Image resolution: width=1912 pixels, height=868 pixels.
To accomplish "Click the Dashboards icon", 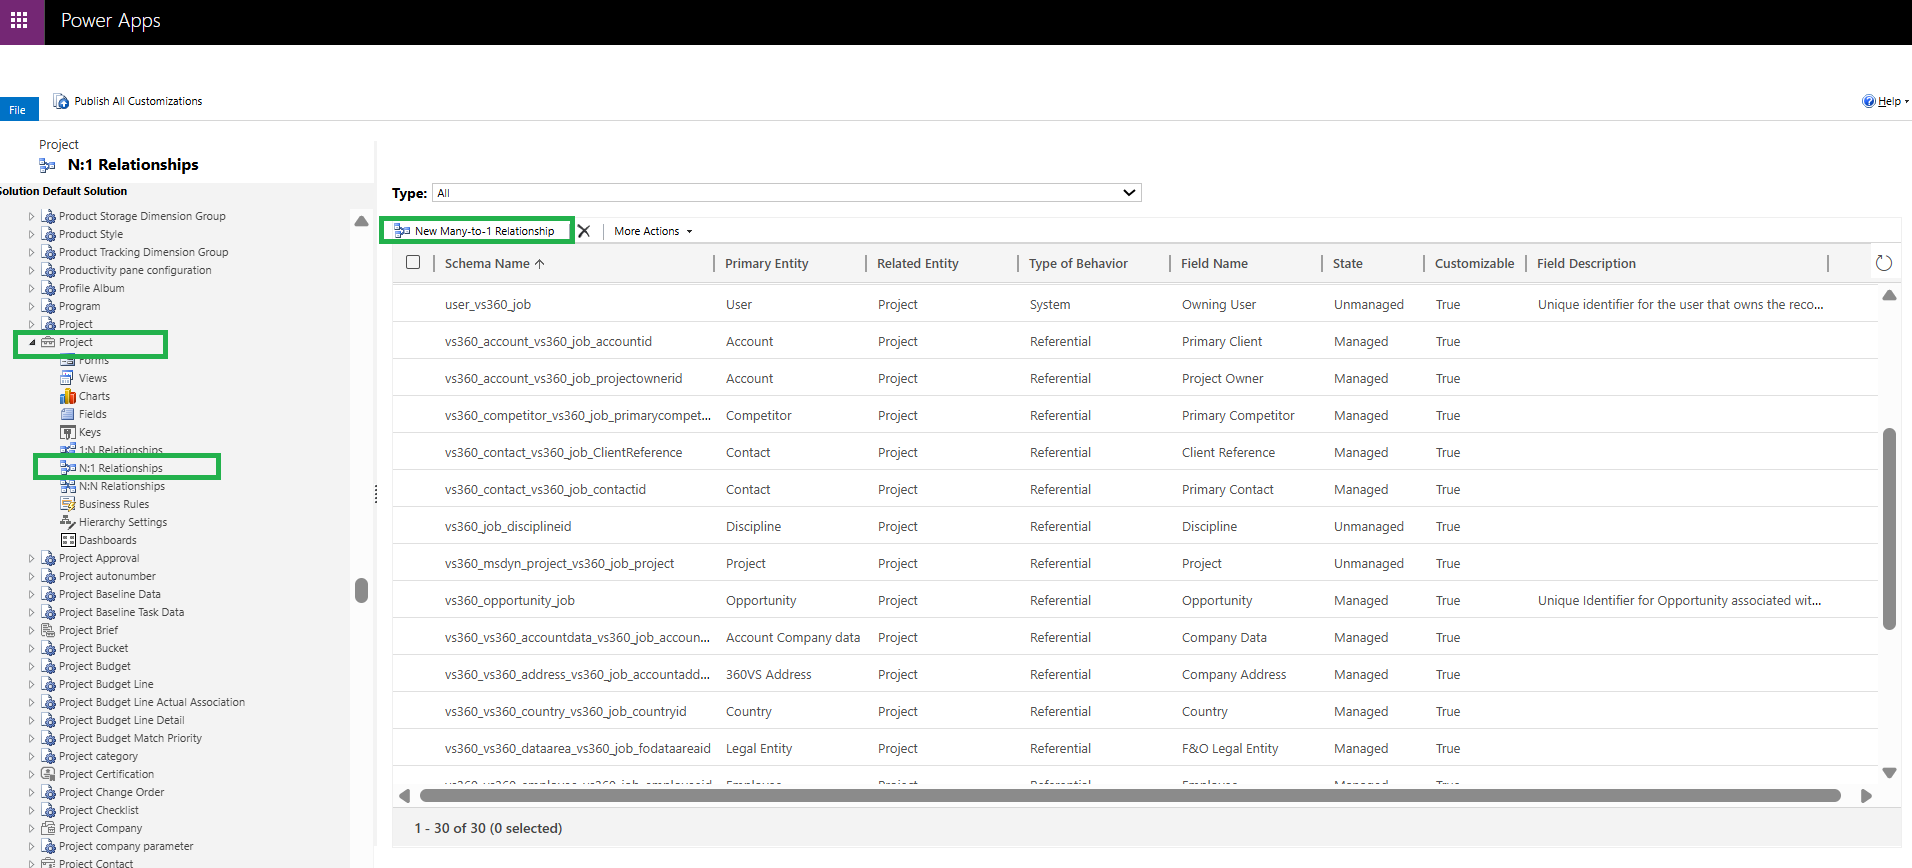I will coord(67,540).
